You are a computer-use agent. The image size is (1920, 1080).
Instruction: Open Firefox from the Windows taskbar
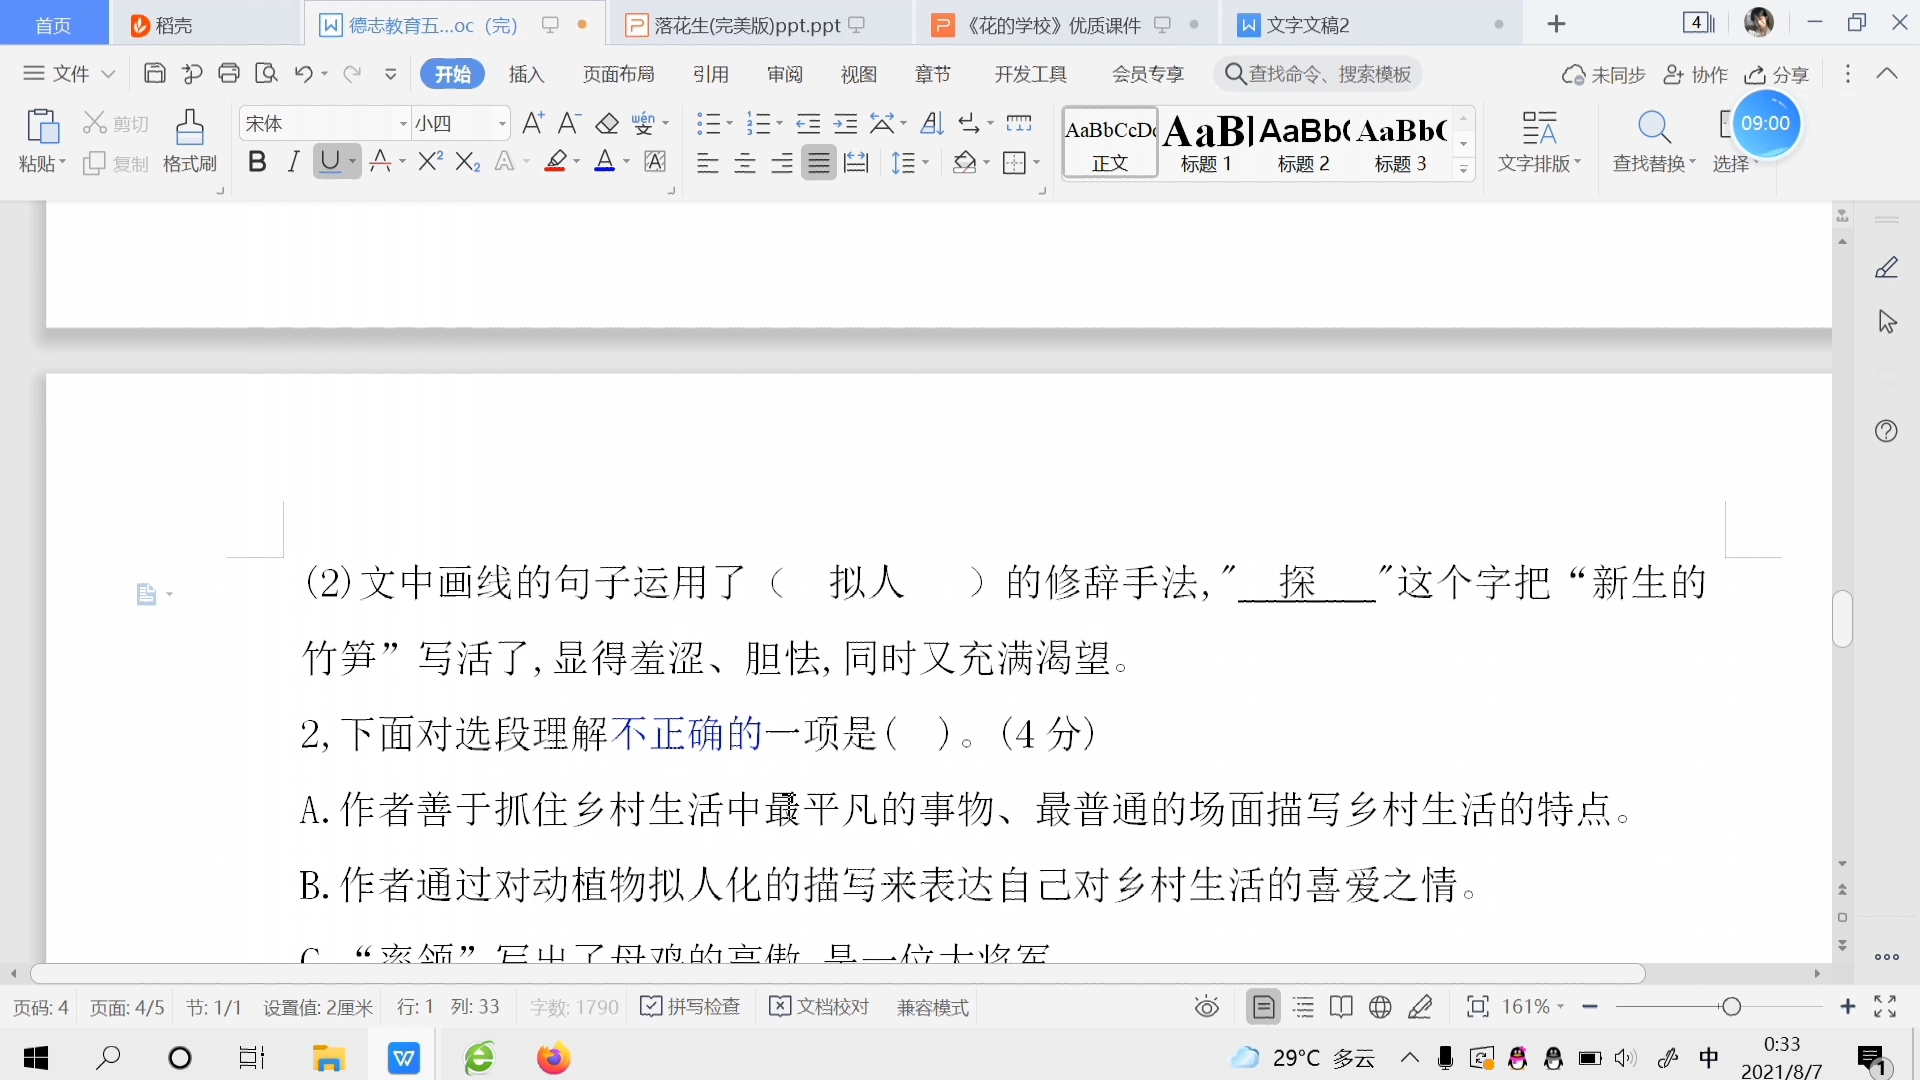click(x=553, y=1058)
